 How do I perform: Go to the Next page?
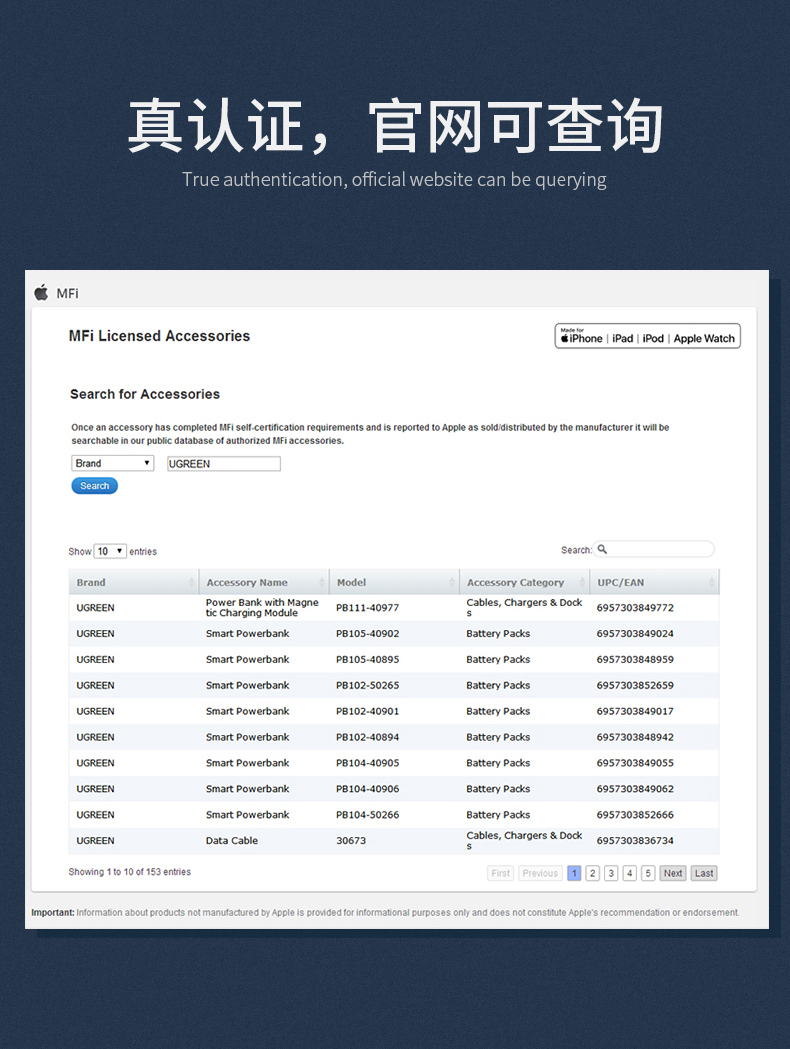pyautogui.click(x=673, y=873)
